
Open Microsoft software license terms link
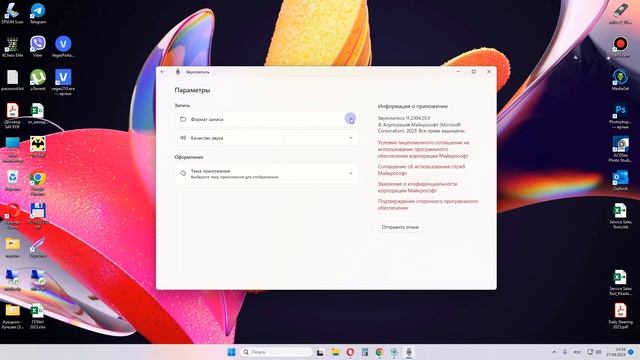423,149
